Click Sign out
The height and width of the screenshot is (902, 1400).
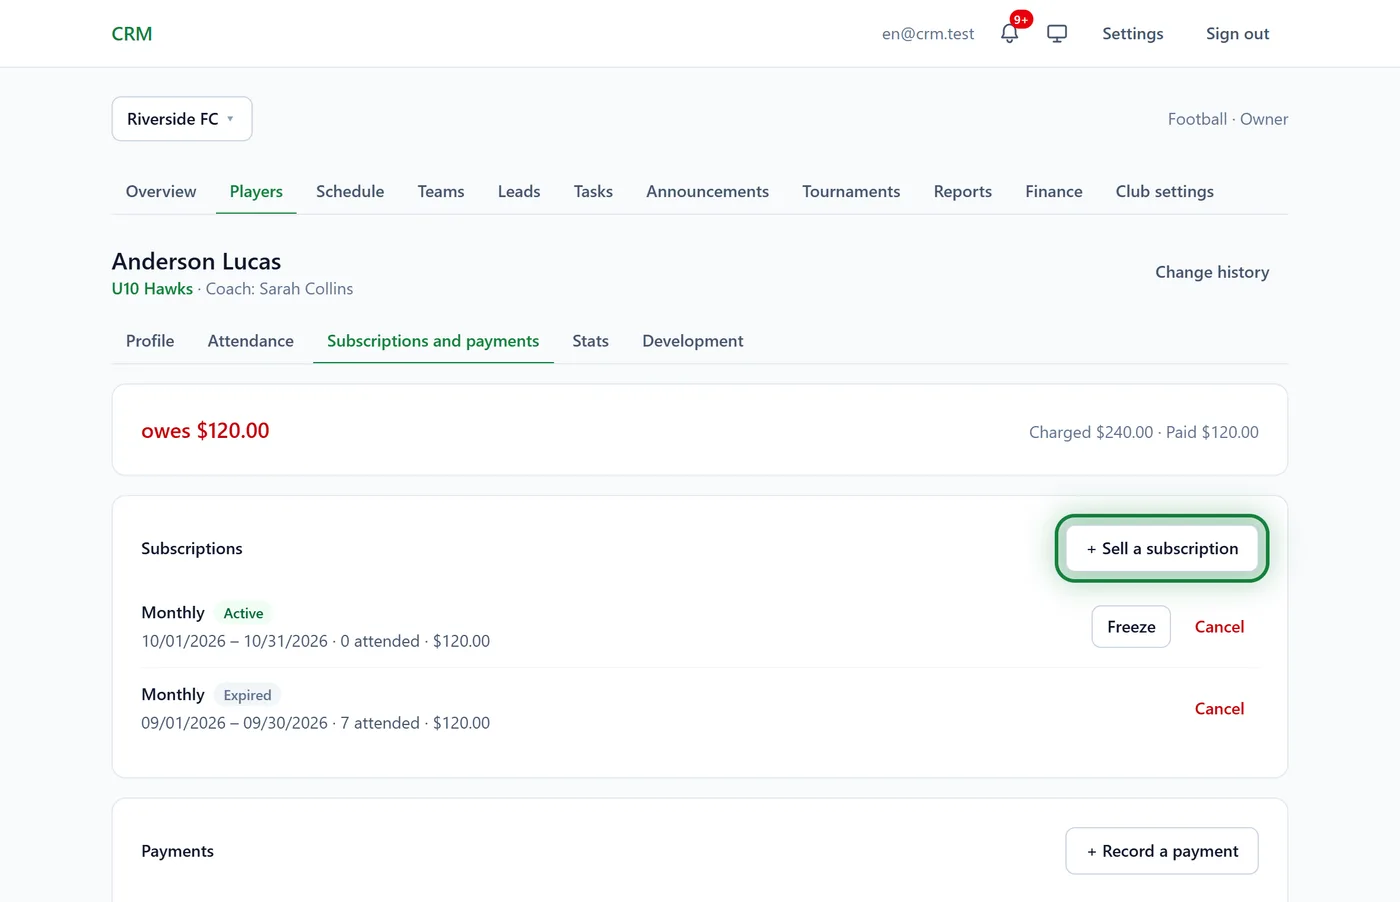[1237, 34]
